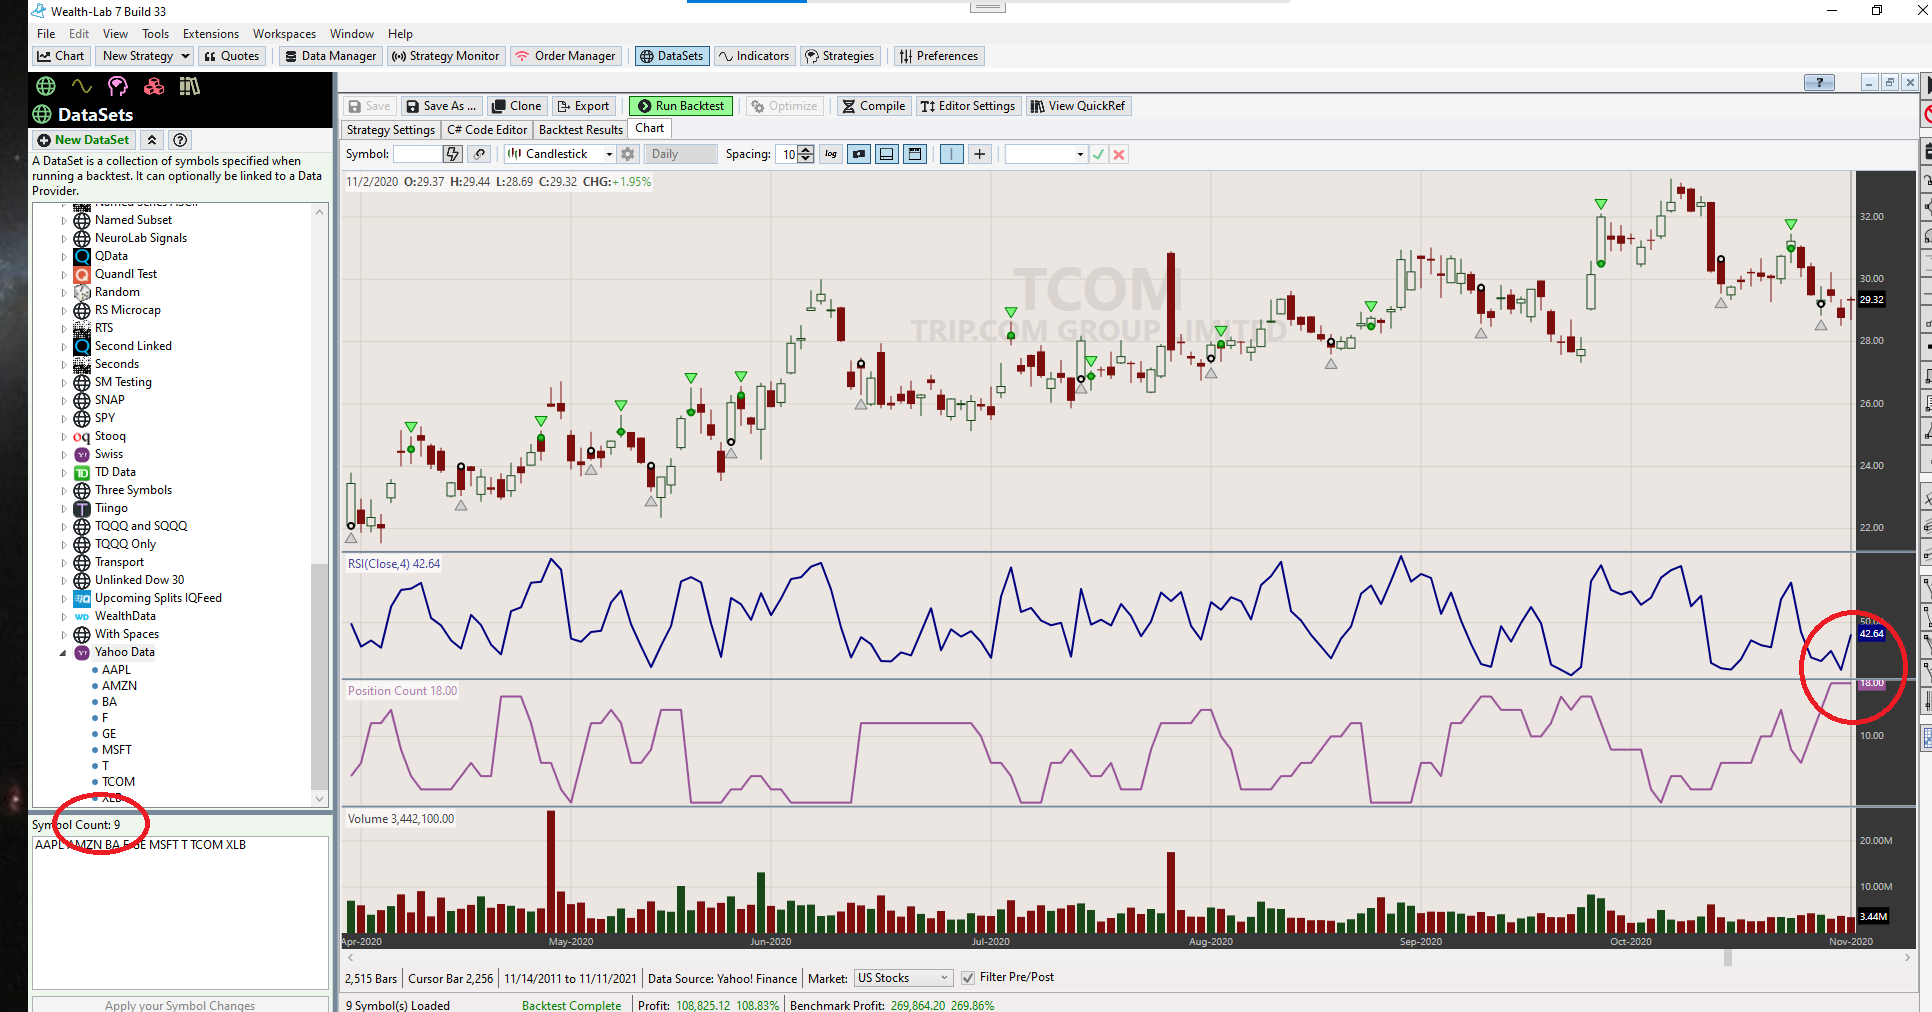Open the pink brain-head panel icon
This screenshot has height=1012, width=1932.
point(118,87)
